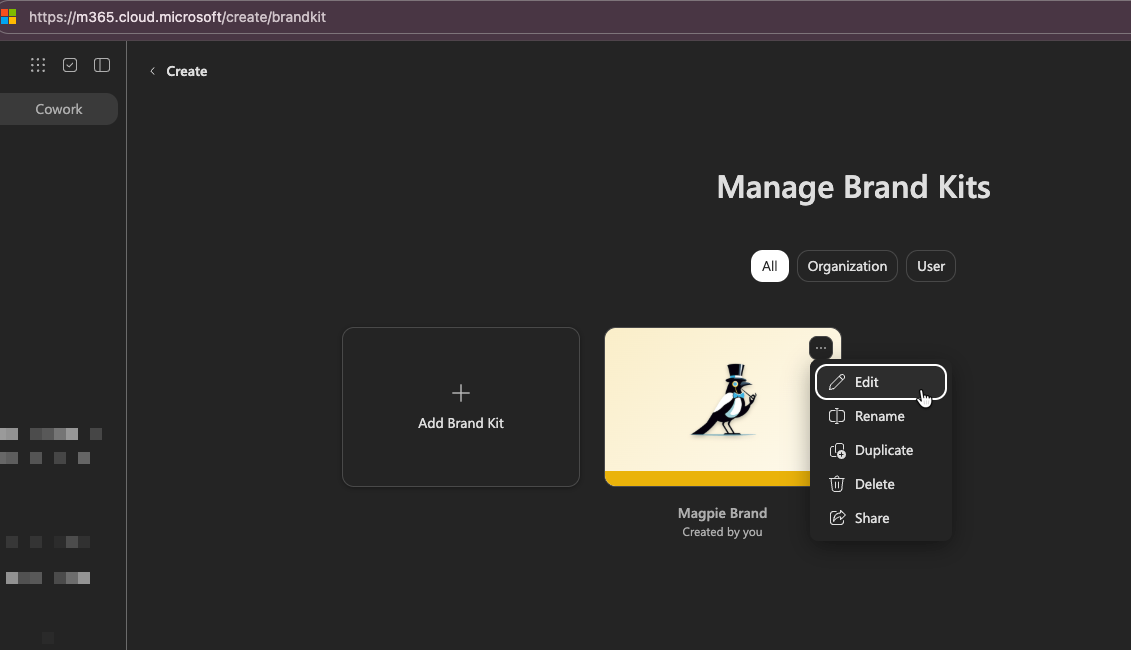Click the copy icon beside Duplicate
The image size is (1131, 650).
tap(837, 450)
